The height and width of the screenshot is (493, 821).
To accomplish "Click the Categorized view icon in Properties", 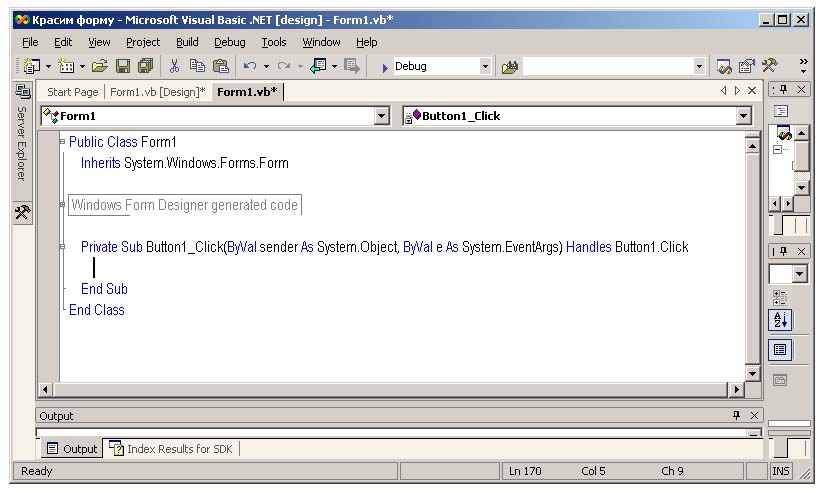I will pos(780,298).
